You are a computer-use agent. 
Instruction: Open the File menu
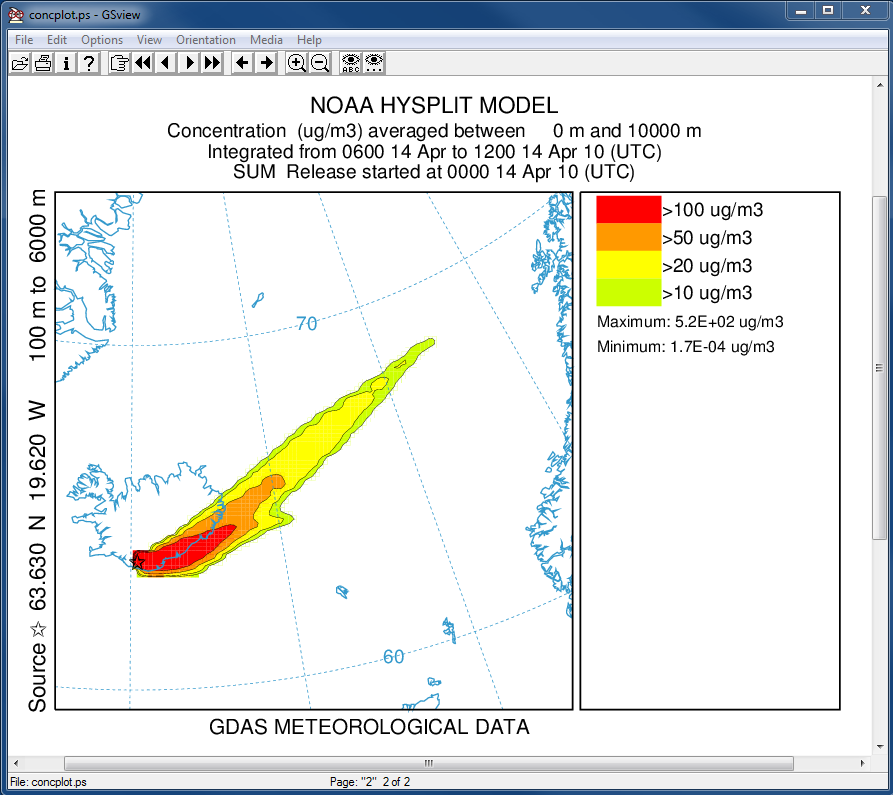24,40
